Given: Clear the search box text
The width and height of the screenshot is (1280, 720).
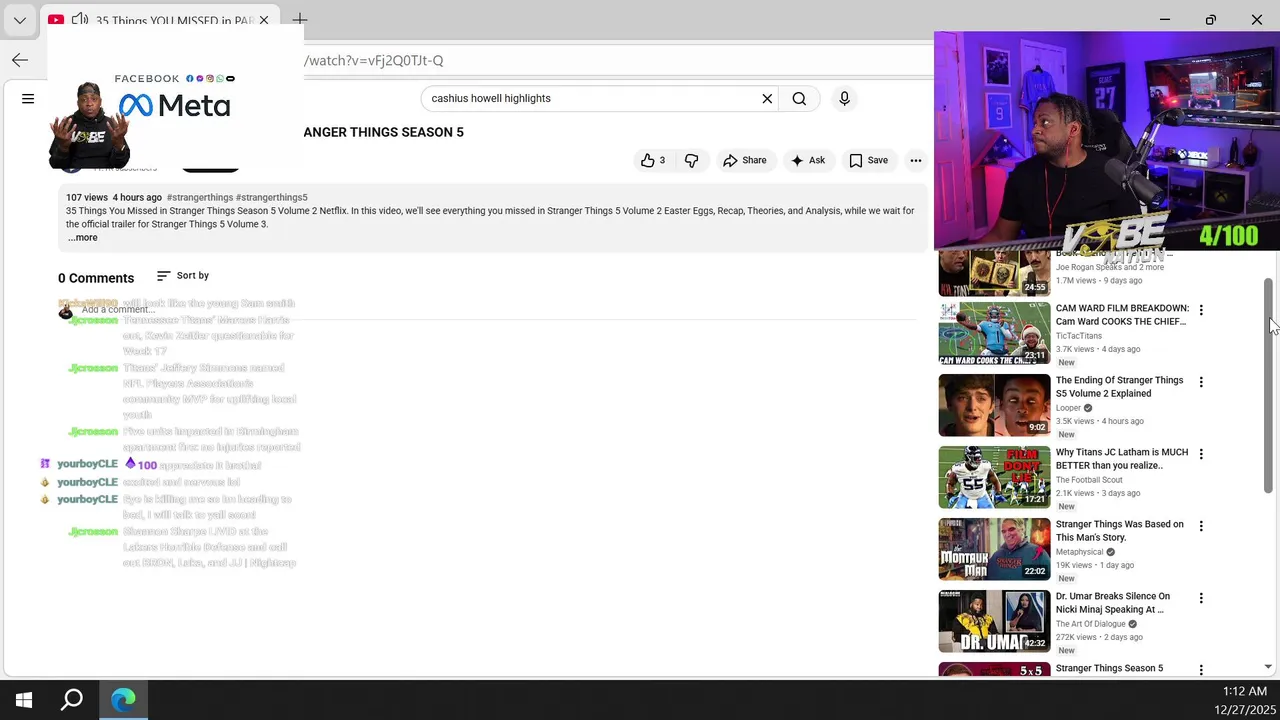Looking at the screenshot, I should point(767,99).
